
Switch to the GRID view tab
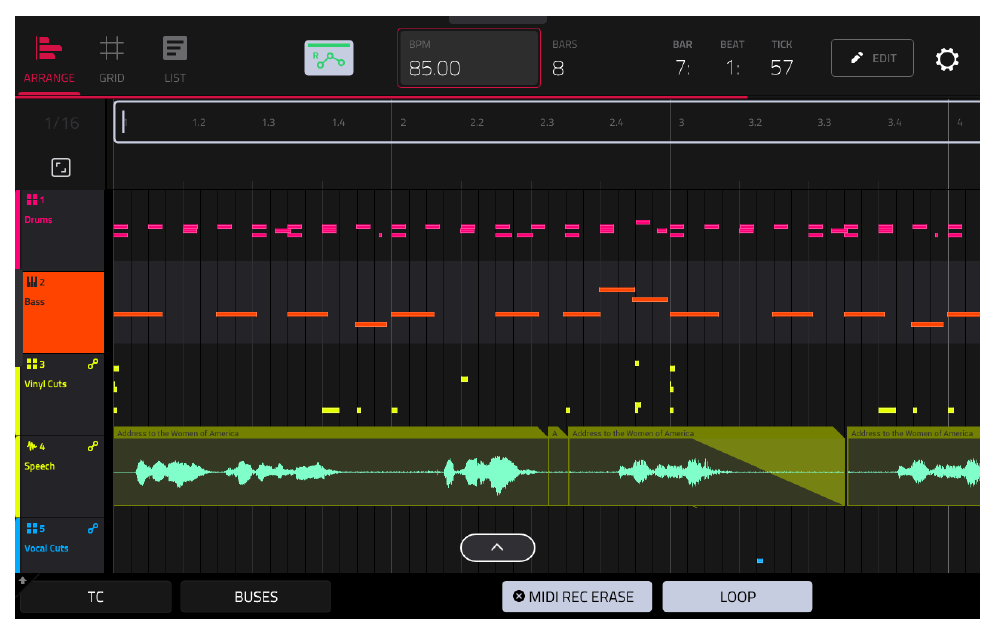[112, 60]
